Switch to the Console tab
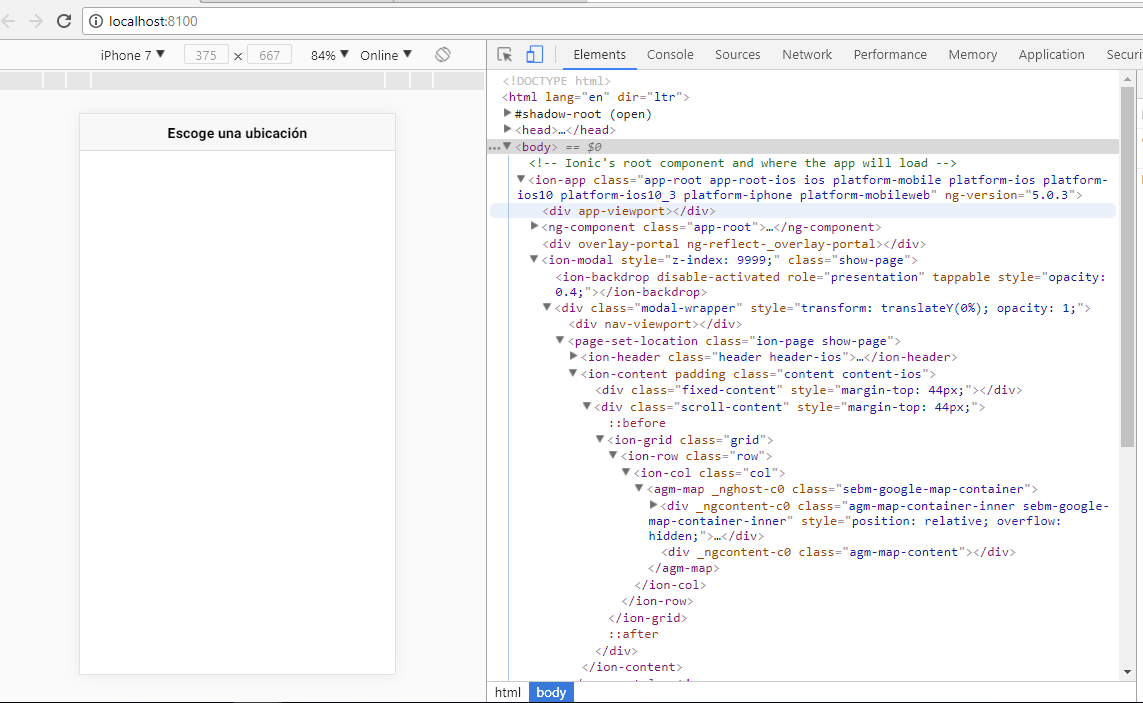 point(670,55)
